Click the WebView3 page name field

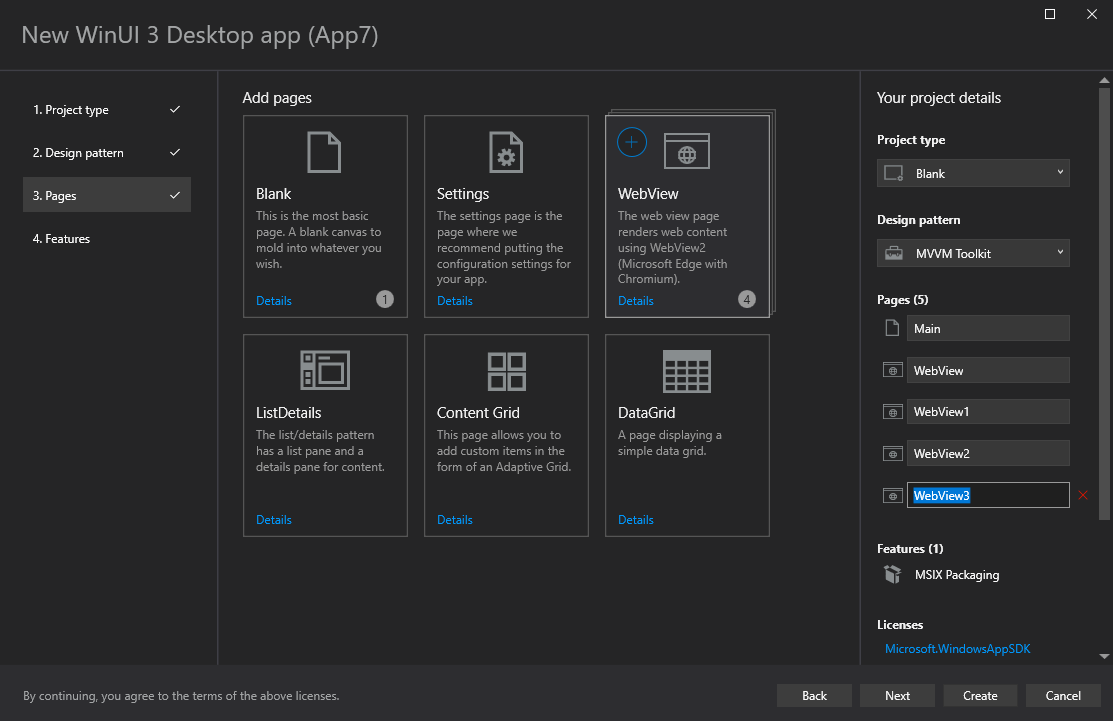988,495
